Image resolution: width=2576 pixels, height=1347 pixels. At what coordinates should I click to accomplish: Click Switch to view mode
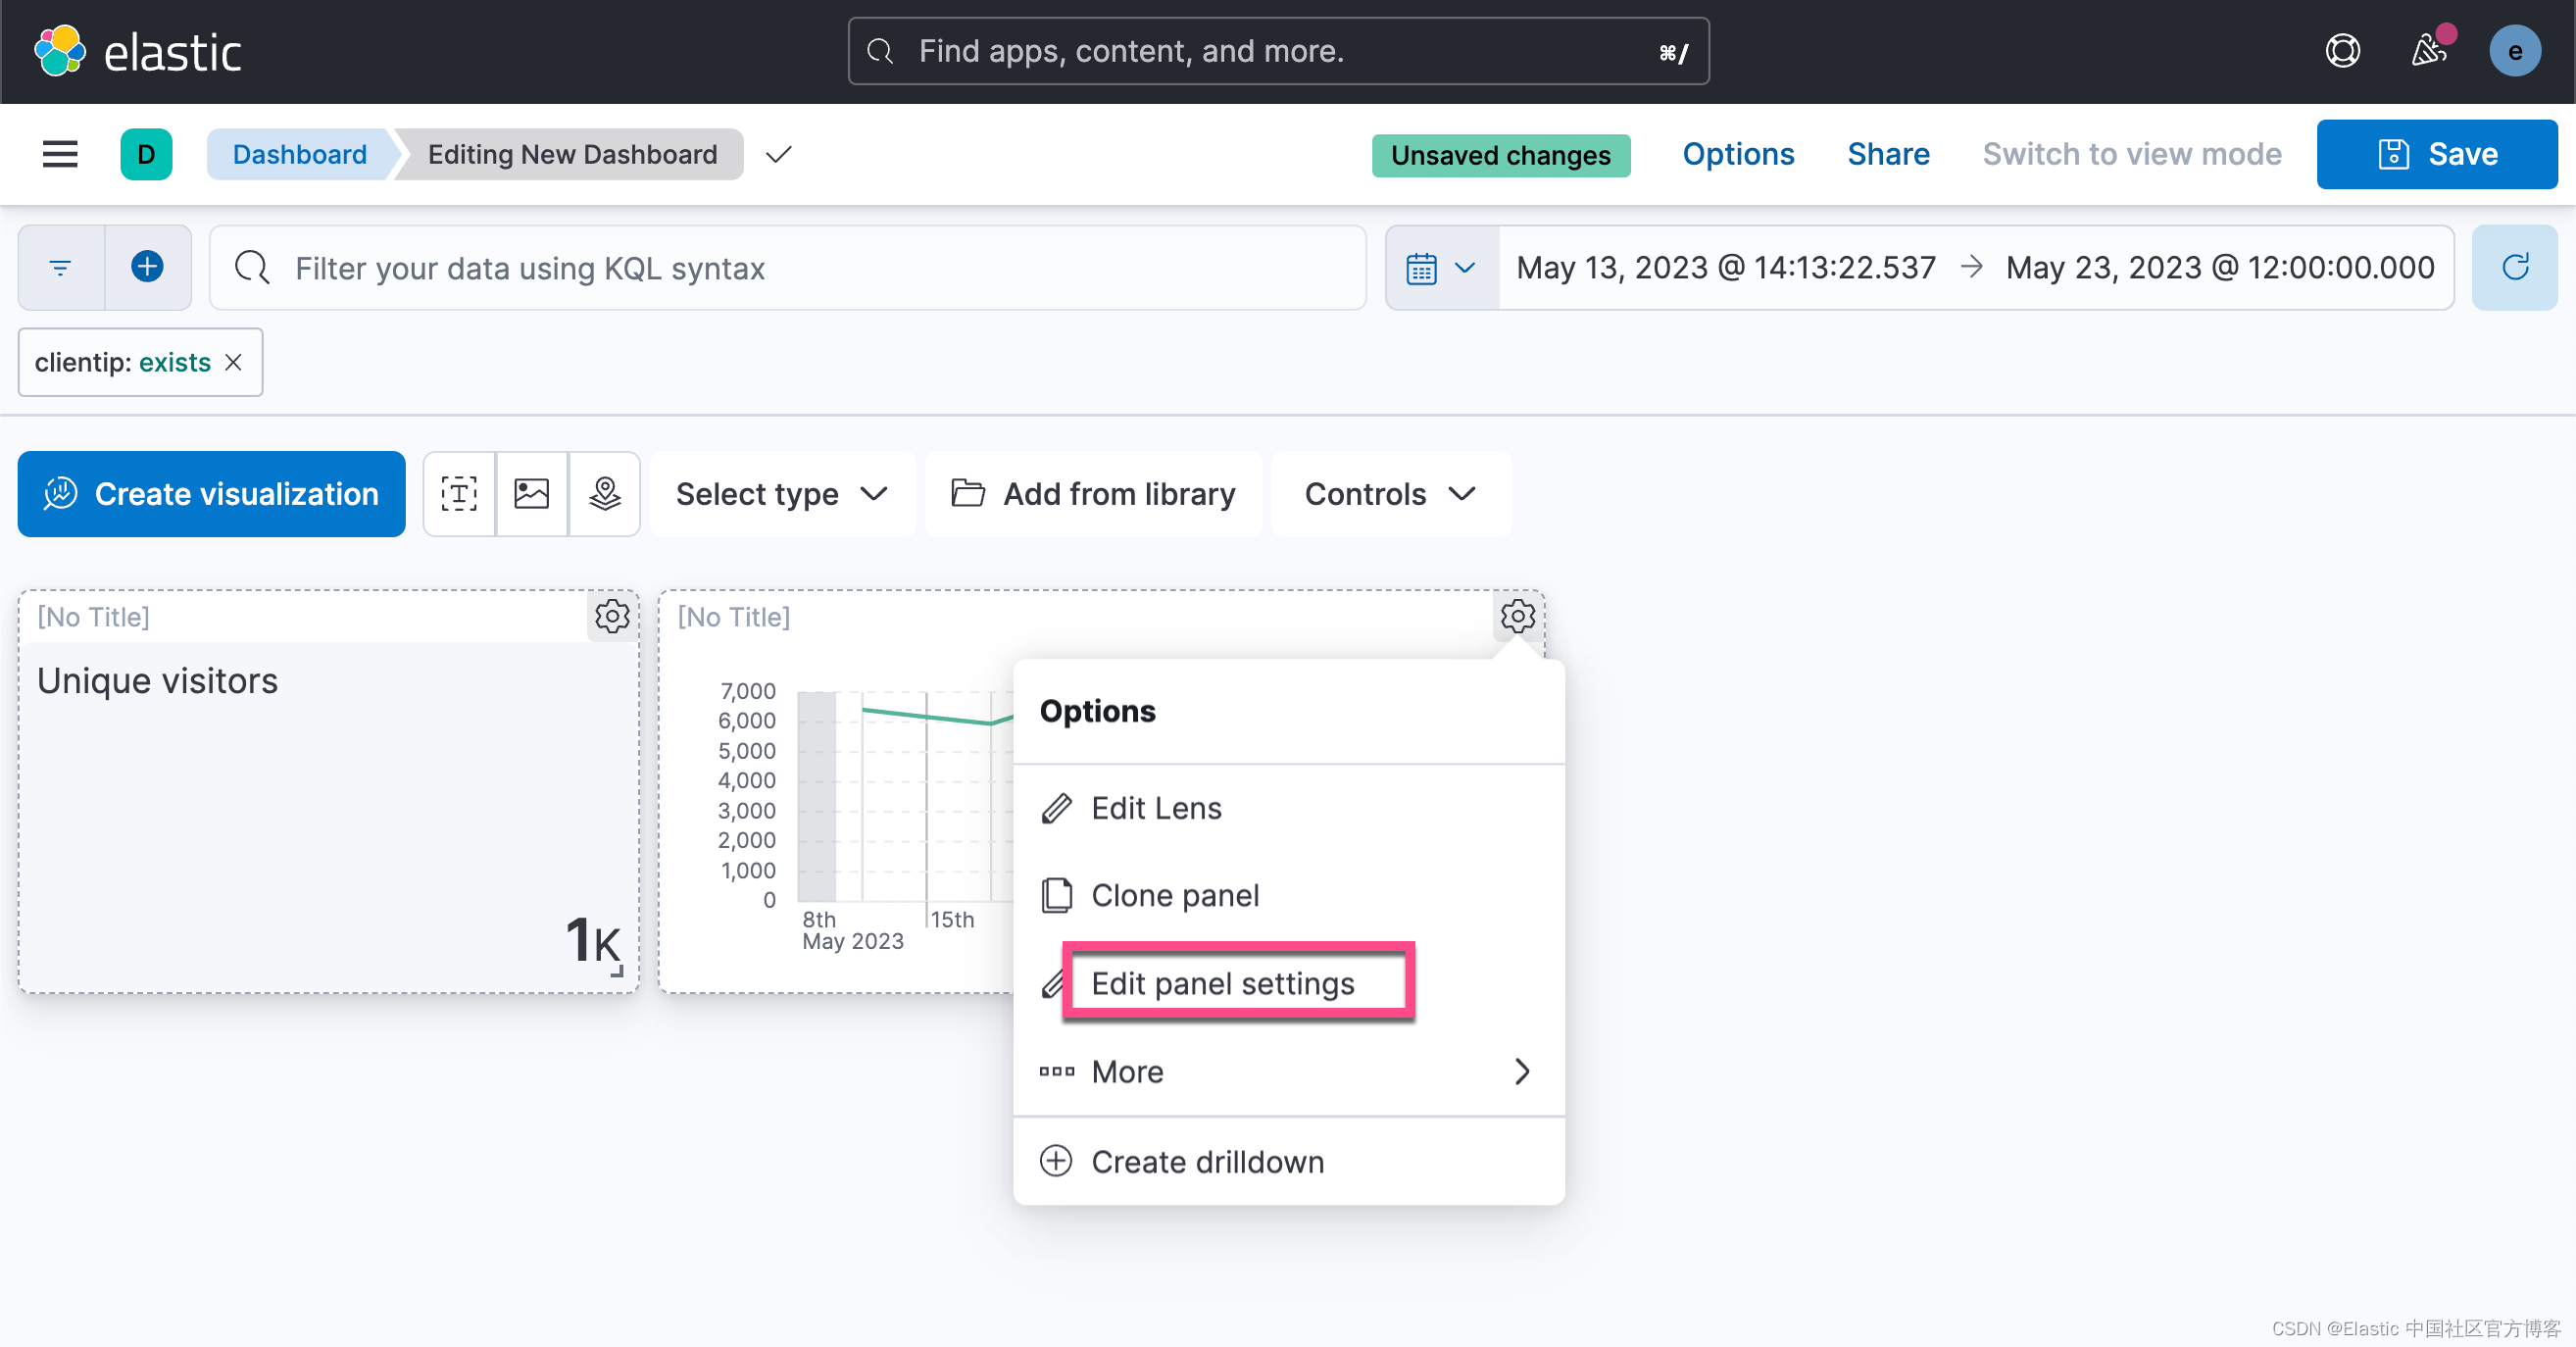(x=2132, y=154)
